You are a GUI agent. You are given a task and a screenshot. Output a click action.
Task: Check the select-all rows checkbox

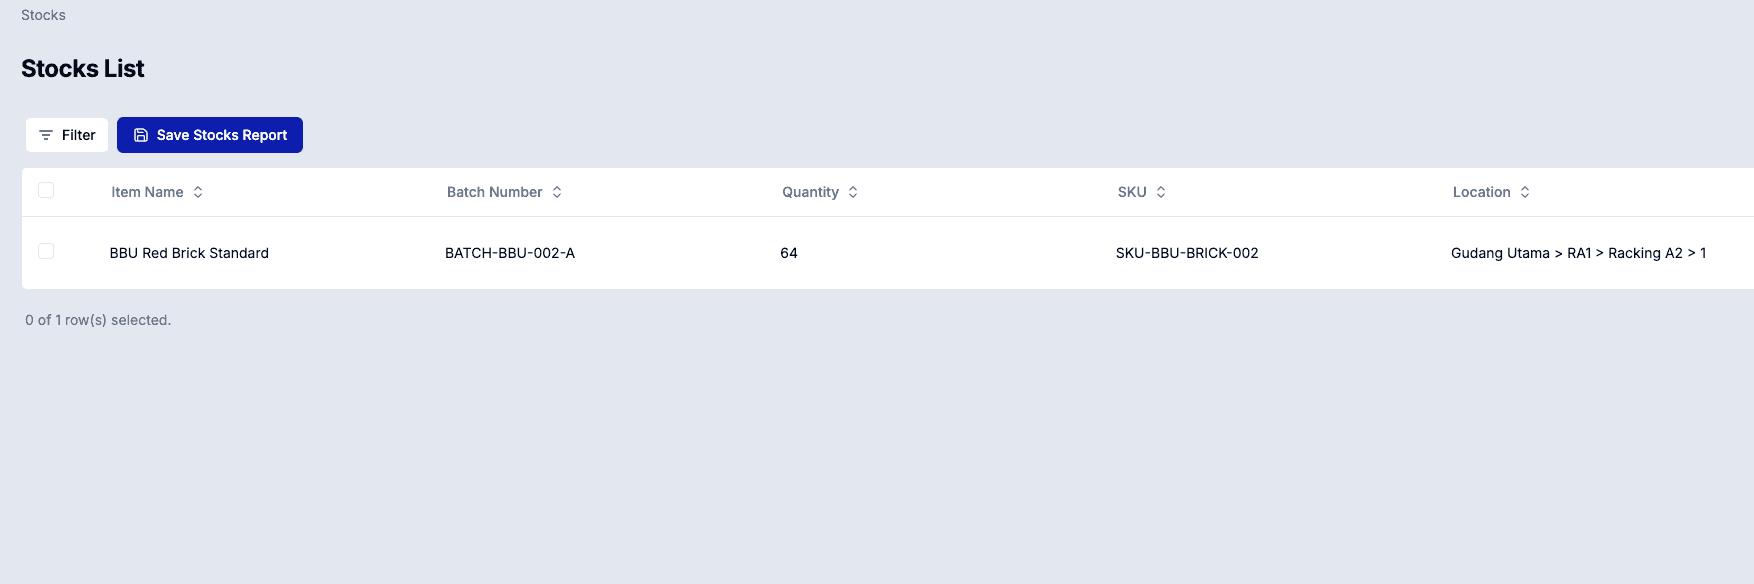pos(46,190)
